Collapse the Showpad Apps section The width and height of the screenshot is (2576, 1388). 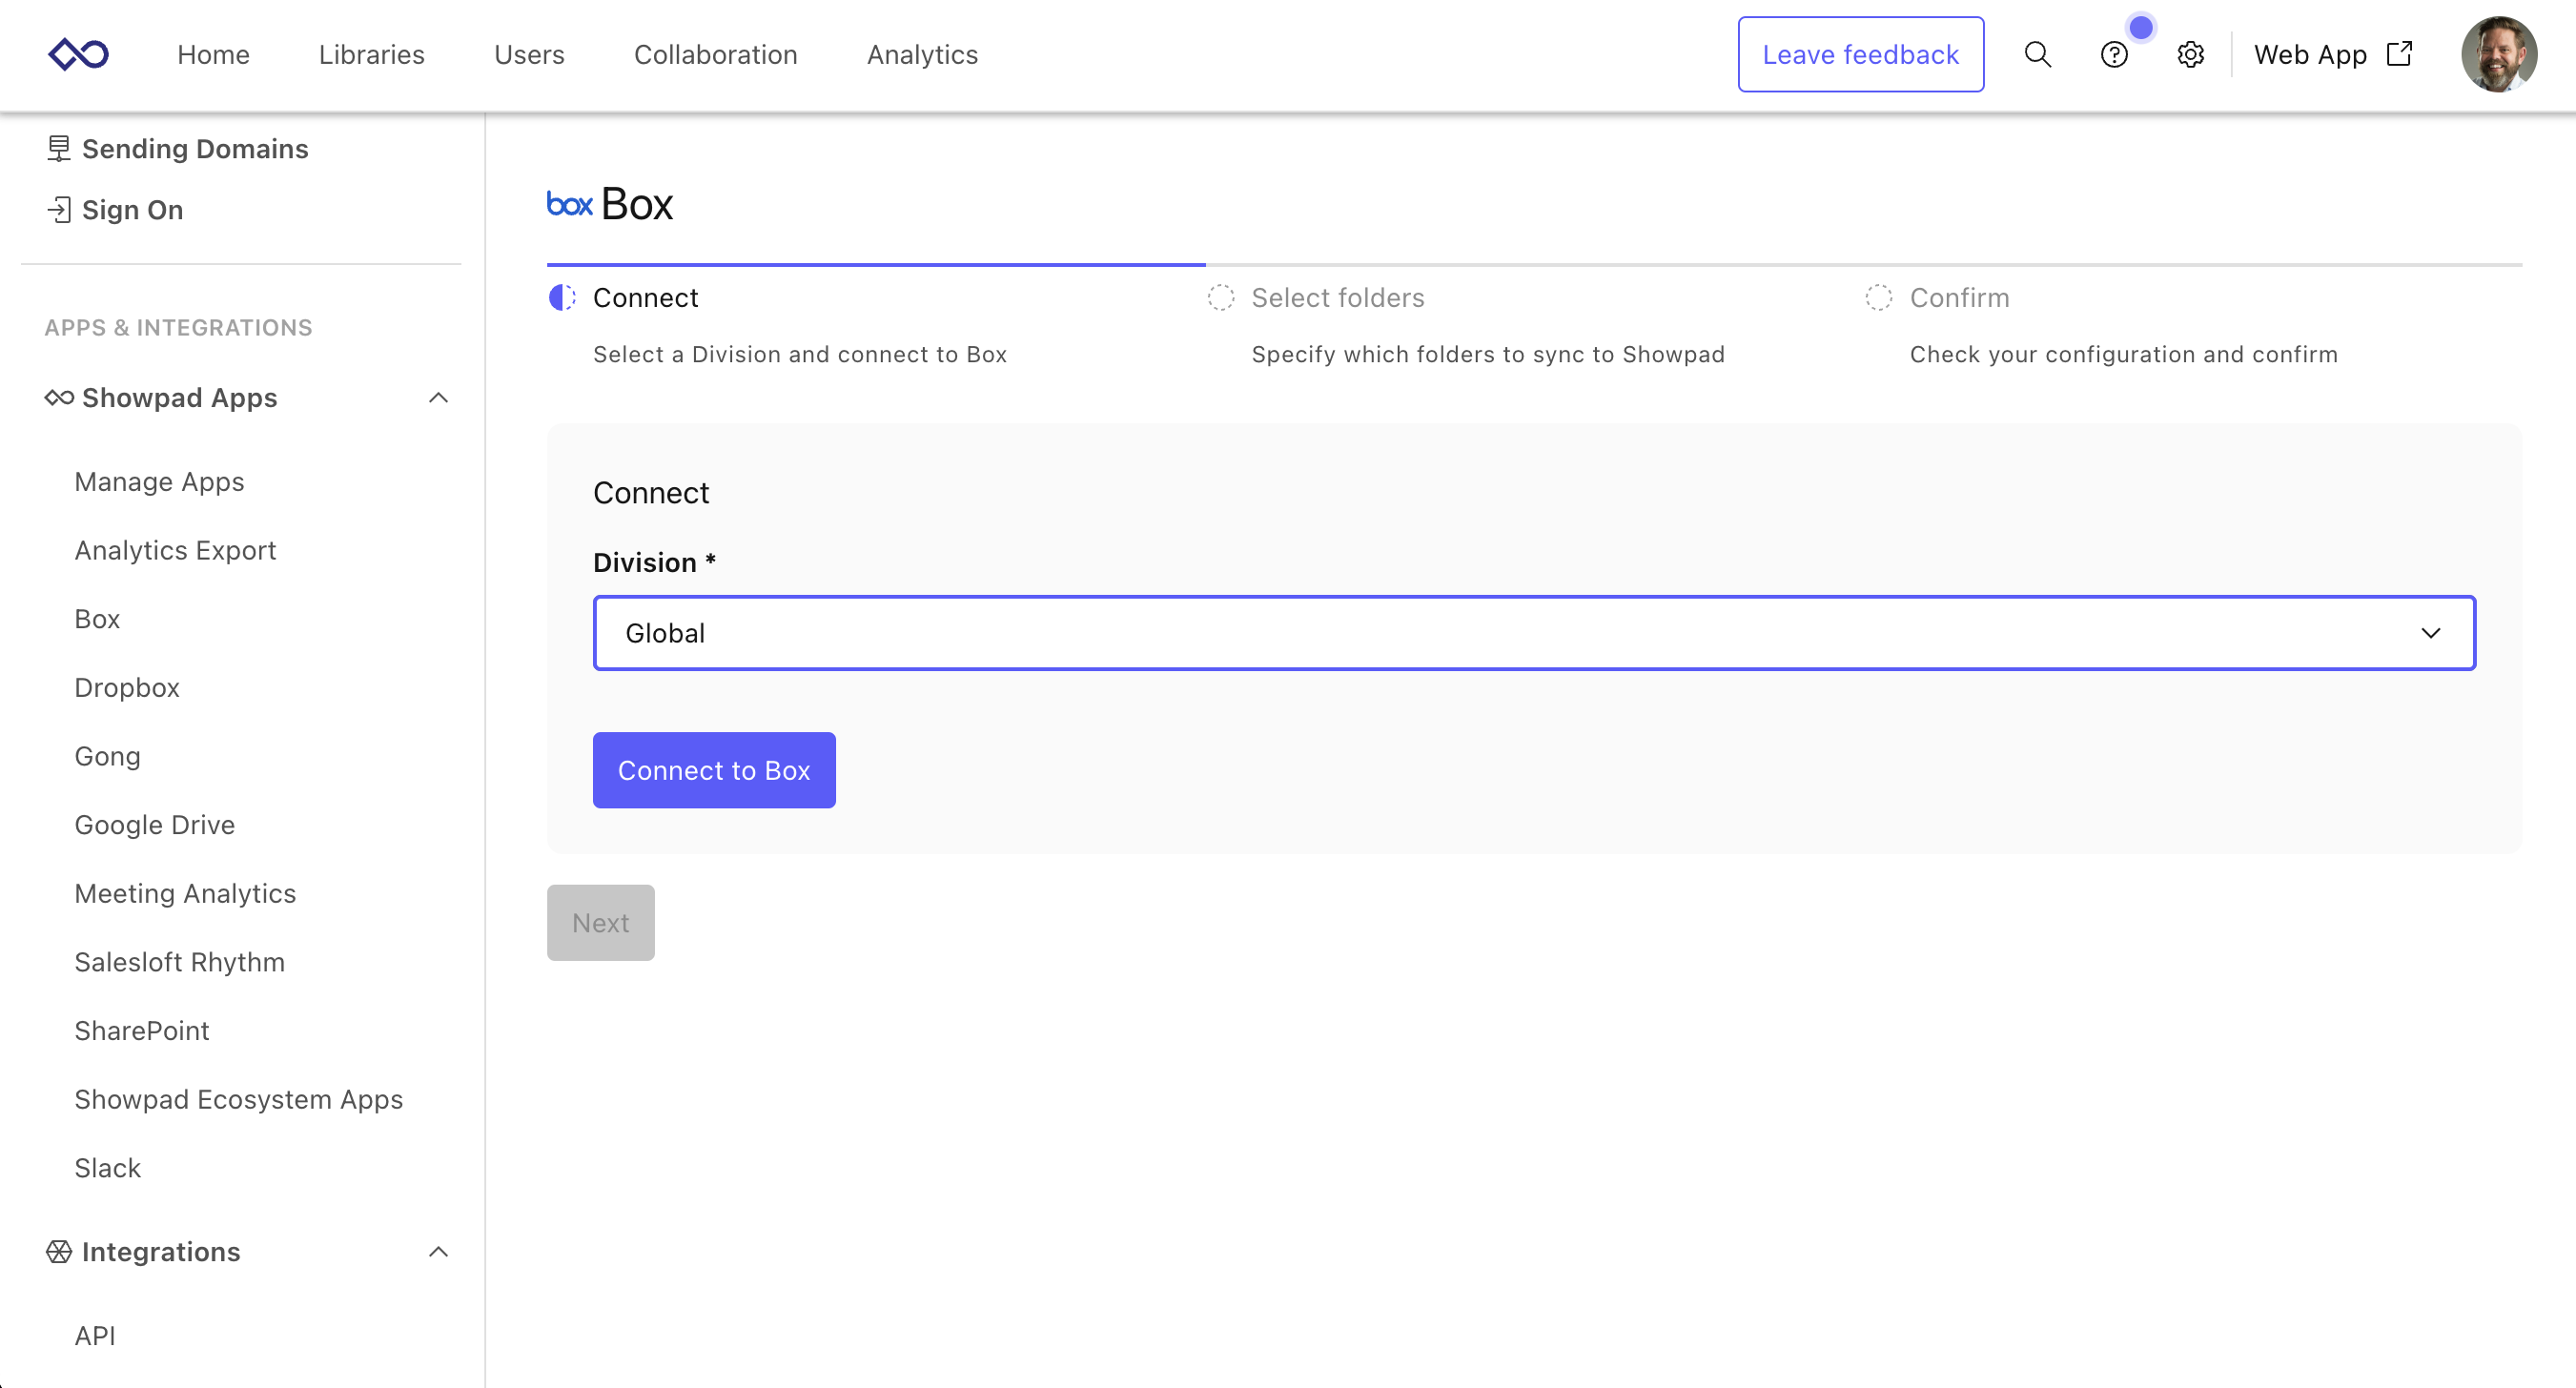[438, 398]
